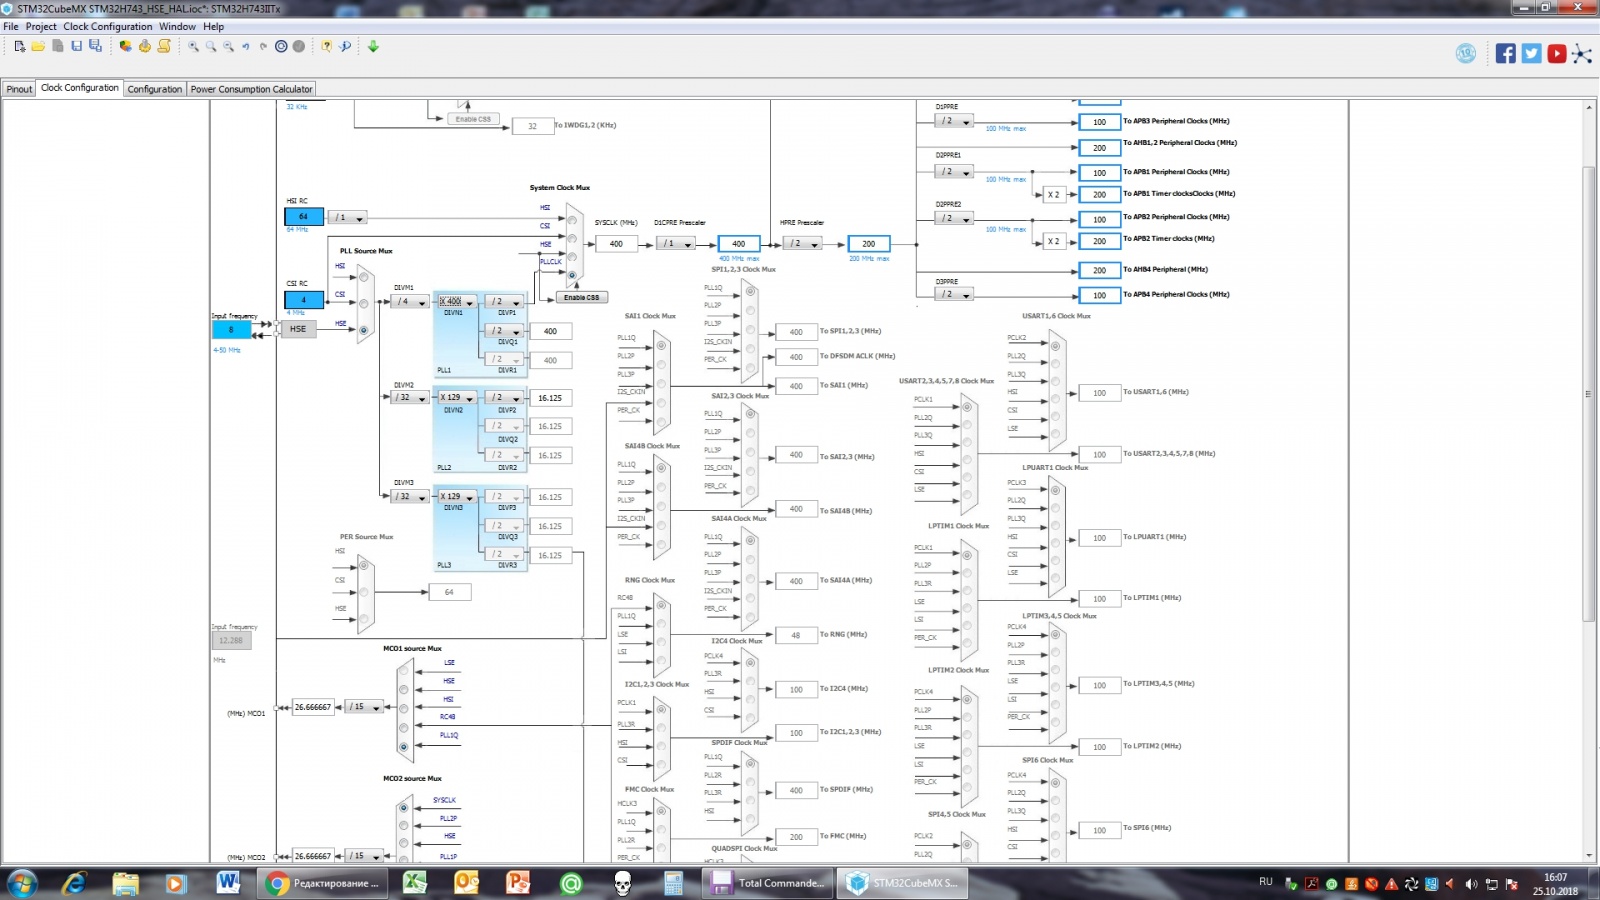Open the DIVP1 /2 dropdown
1600x900 pixels.
[x=505, y=301]
